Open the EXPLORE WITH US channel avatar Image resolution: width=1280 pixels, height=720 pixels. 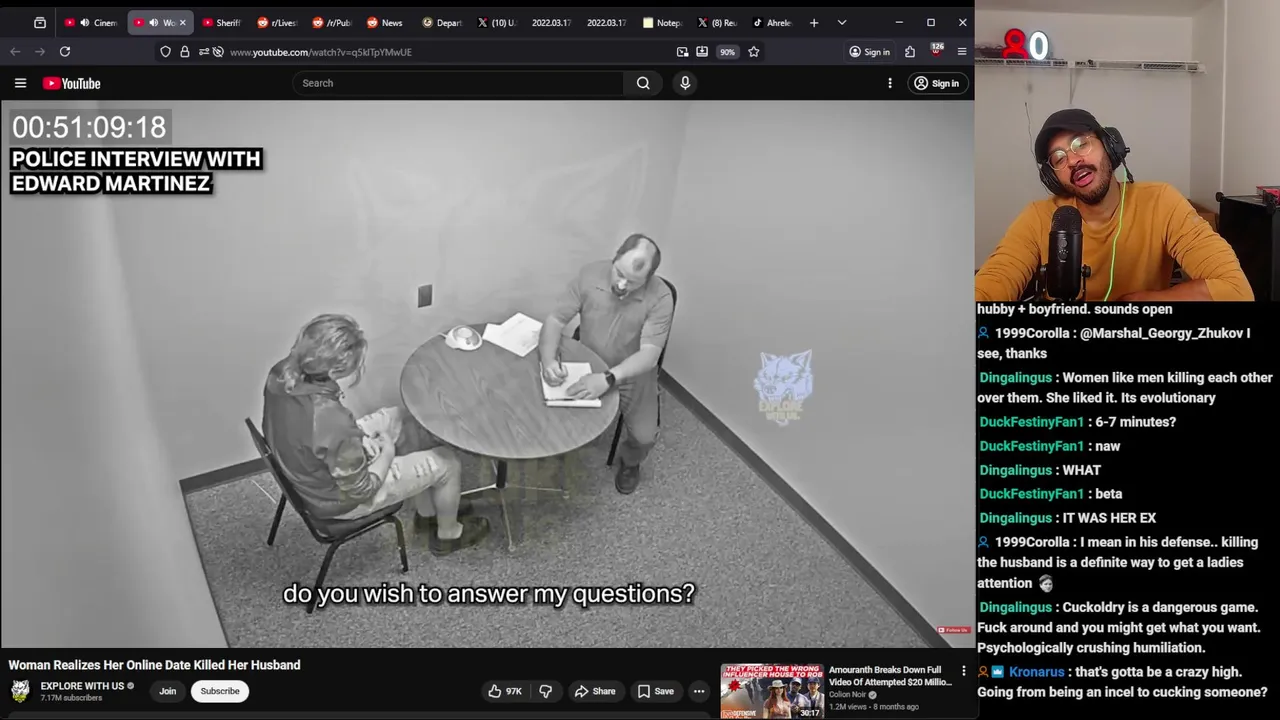(x=20, y=691)
